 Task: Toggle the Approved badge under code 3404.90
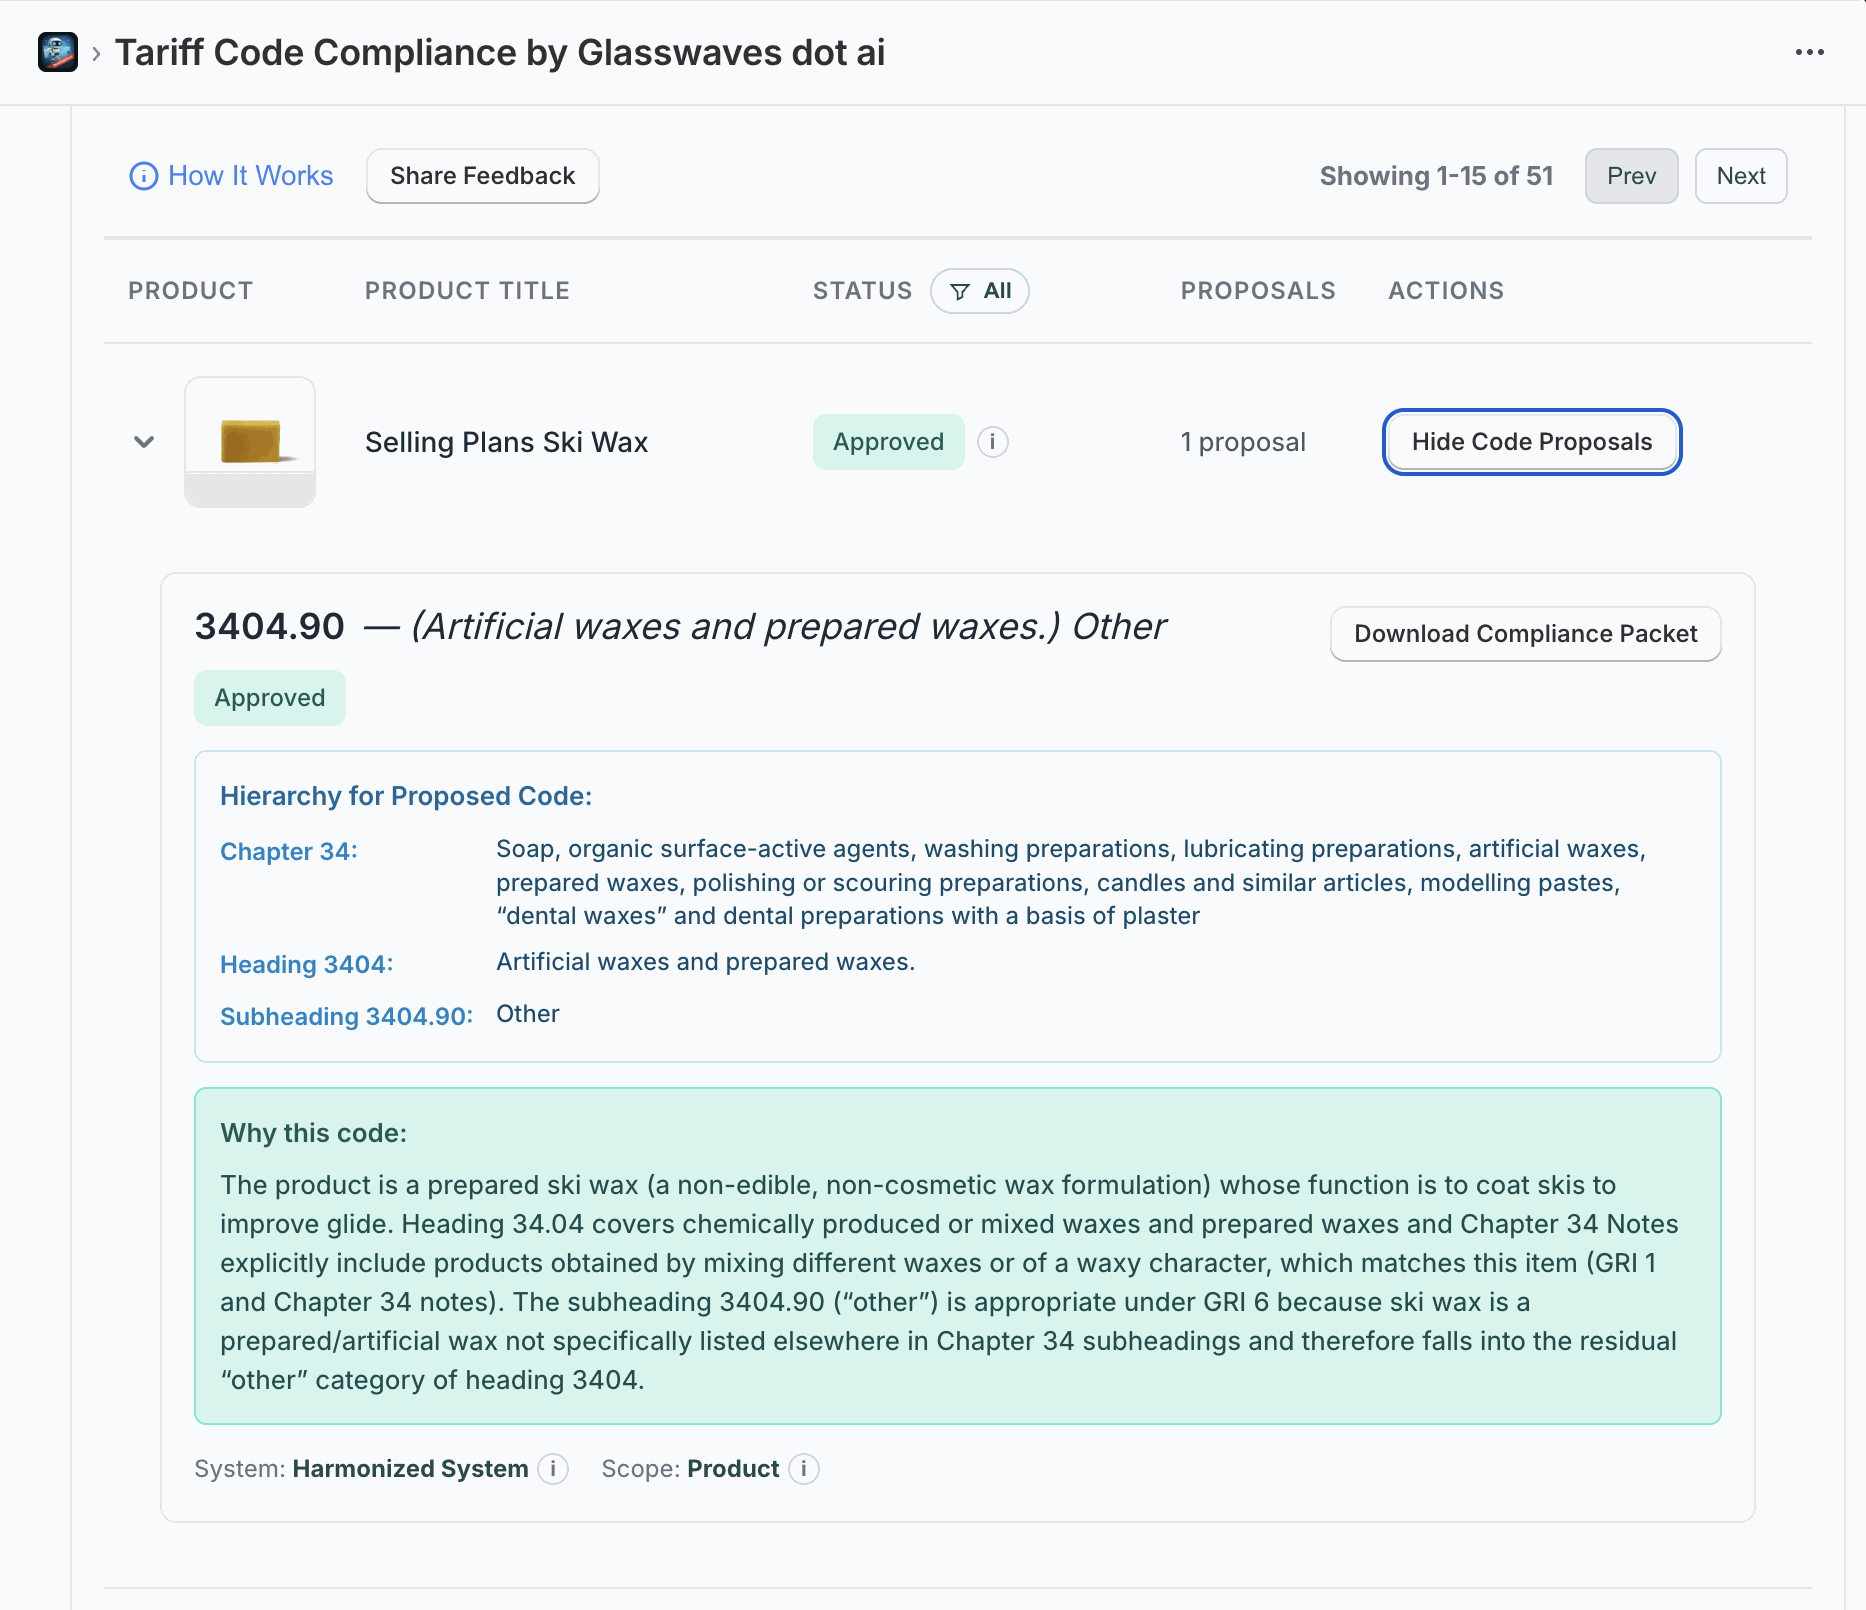pyautogui.click(x=269, y=698)
